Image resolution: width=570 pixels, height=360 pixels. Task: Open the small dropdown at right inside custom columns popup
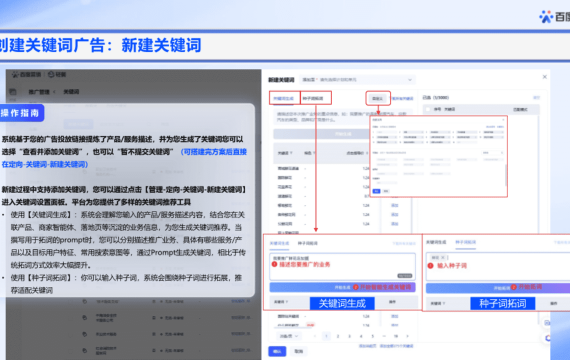(493, 153)
